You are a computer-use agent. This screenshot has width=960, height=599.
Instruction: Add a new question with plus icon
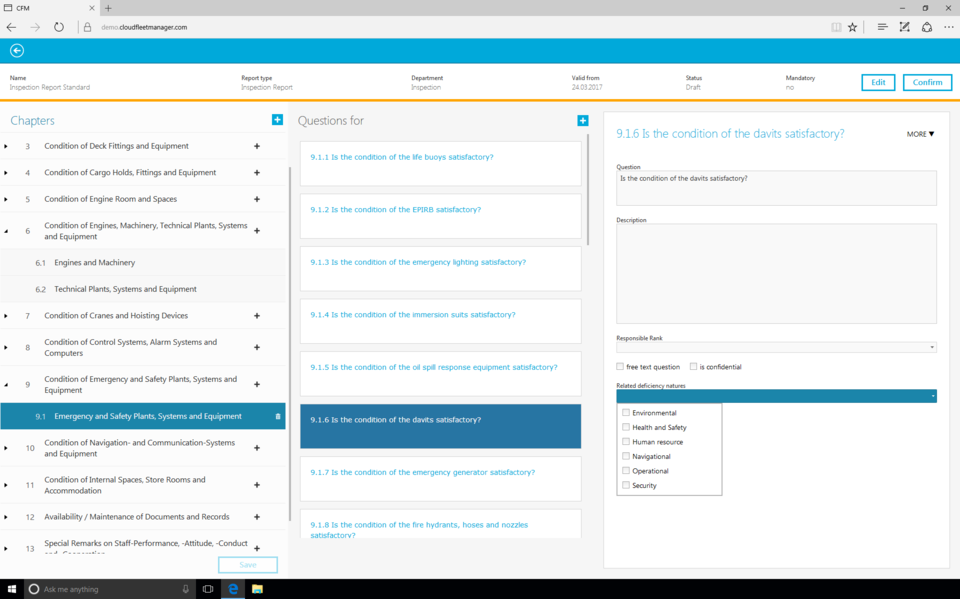coord(582,120)
